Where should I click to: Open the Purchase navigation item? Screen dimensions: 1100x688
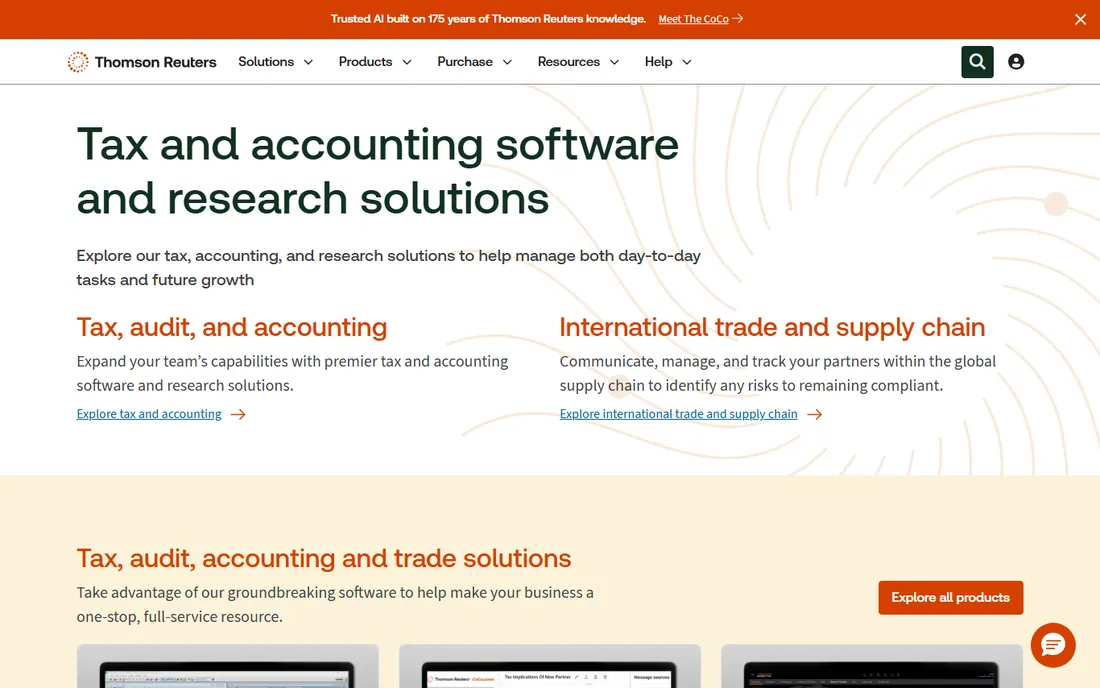(x=465, y=62)
